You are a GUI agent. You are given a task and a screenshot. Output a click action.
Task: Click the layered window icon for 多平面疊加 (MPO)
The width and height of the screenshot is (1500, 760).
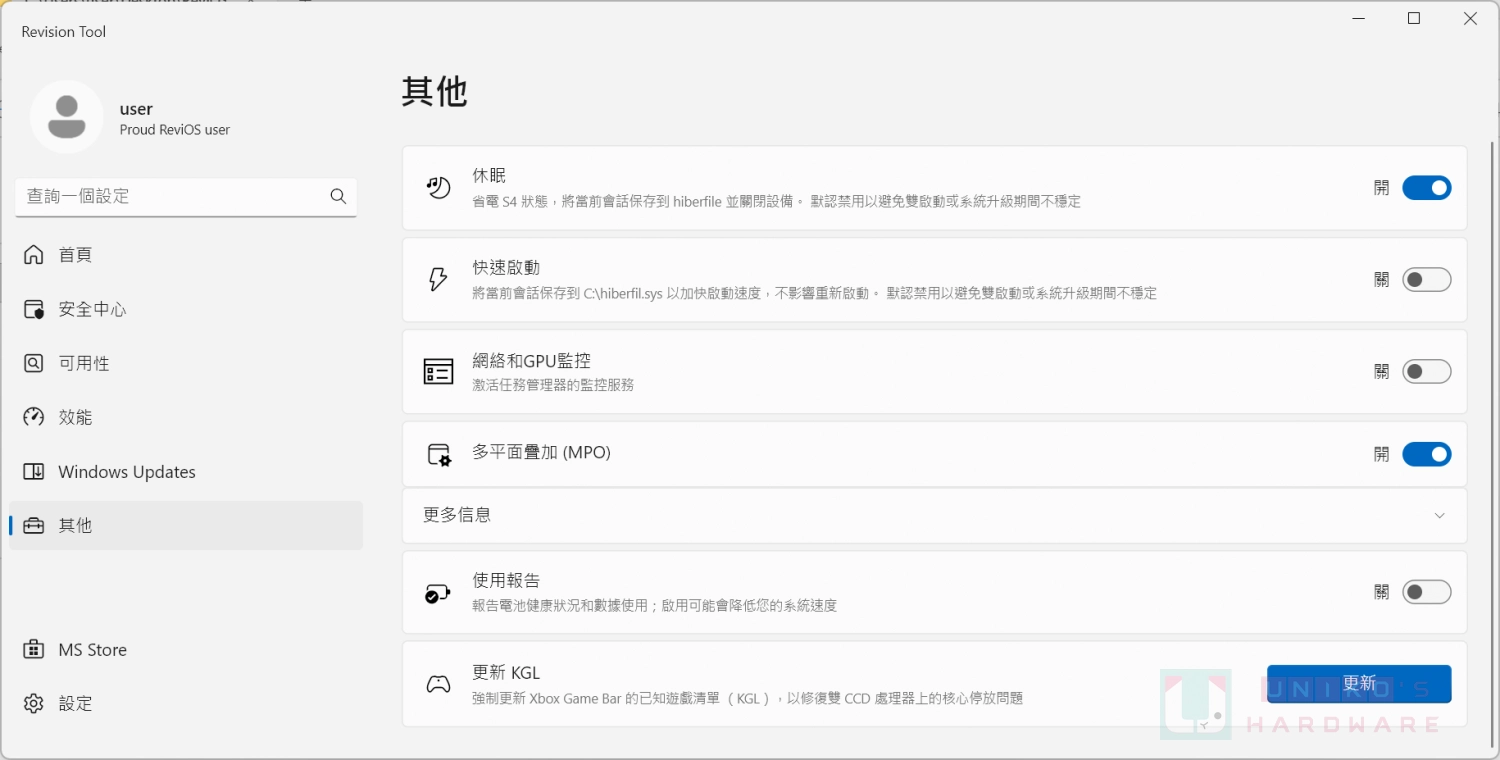[438, 454]
